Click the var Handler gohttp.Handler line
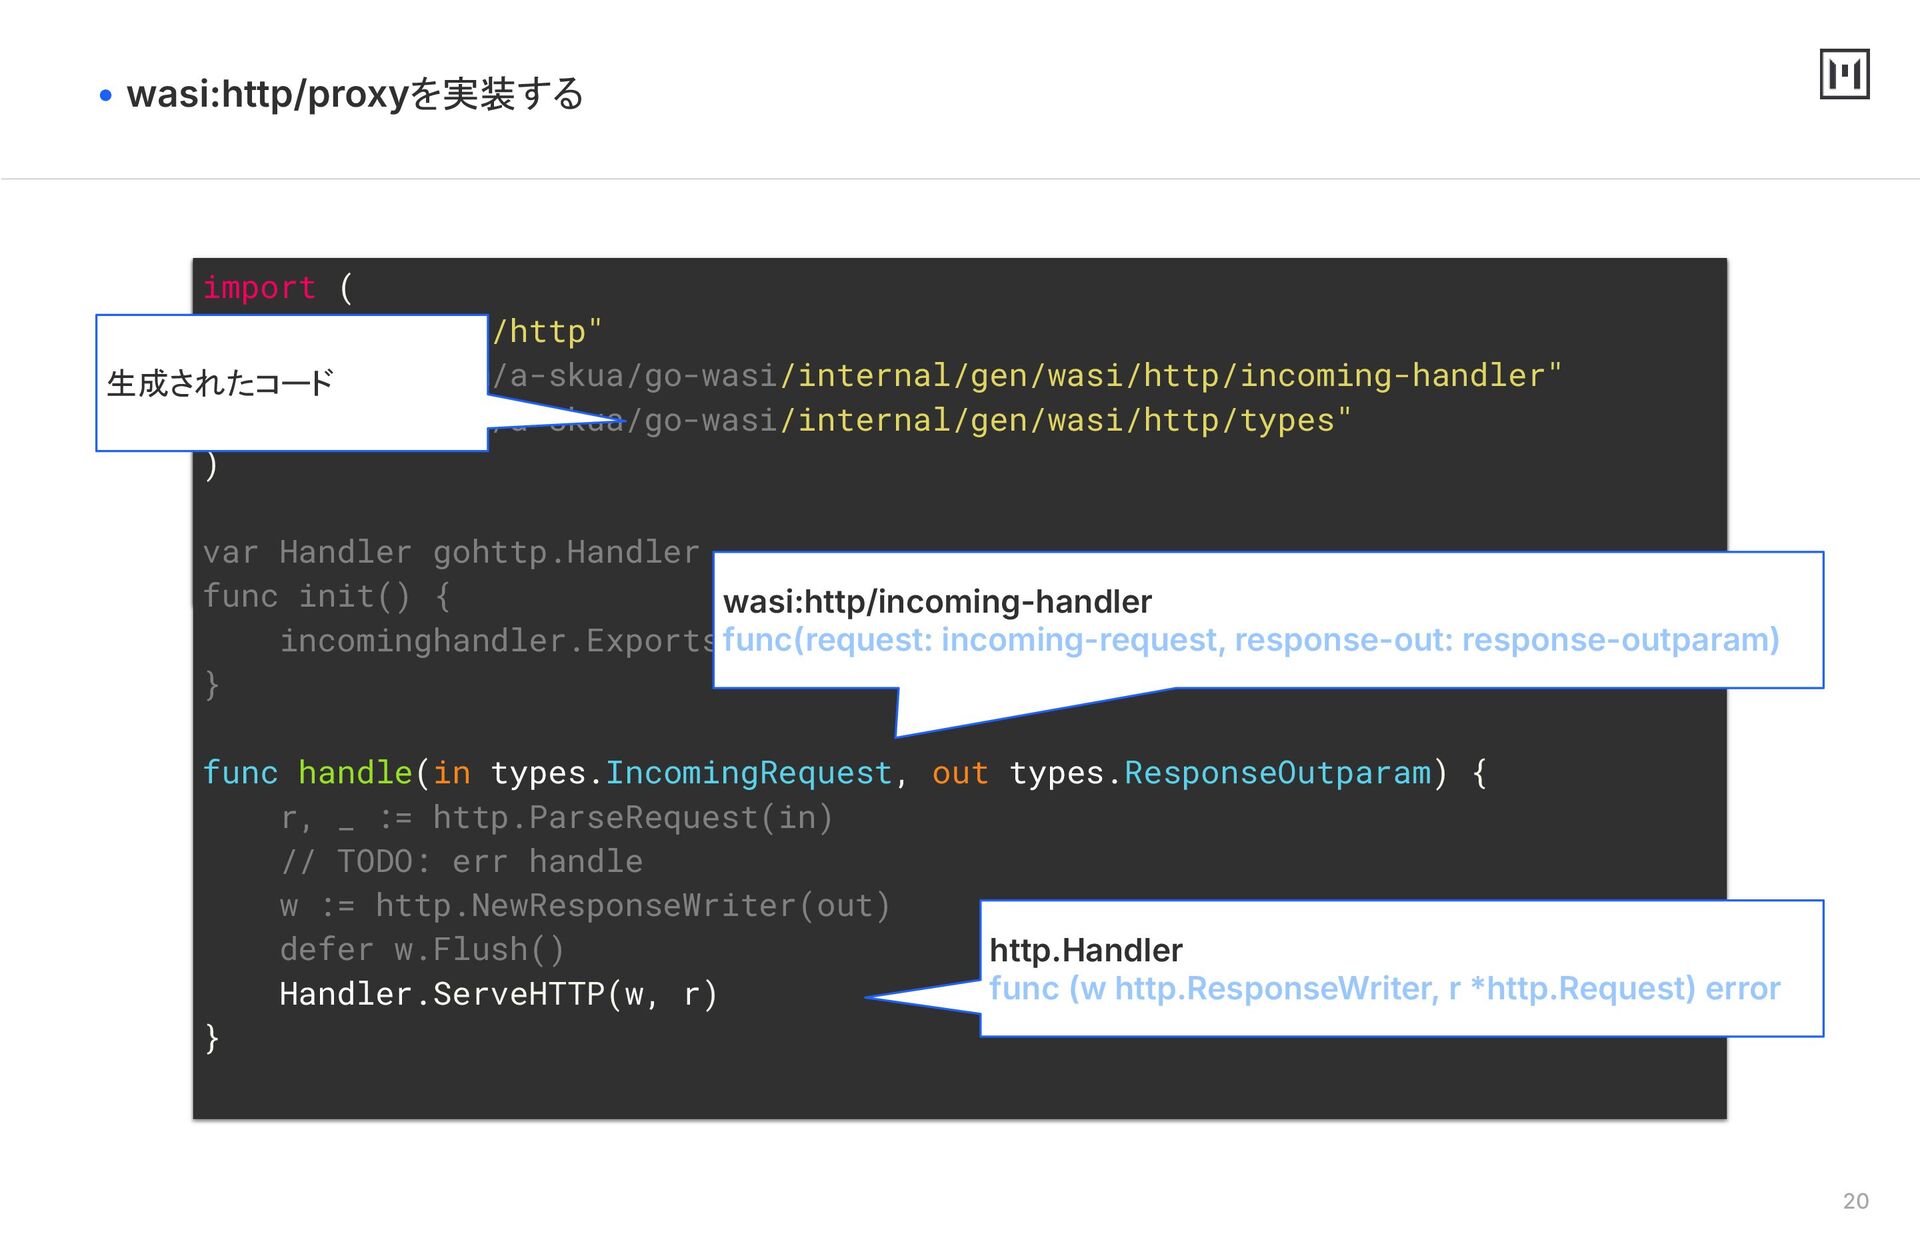Screen dimensions: 1920x1240 [x=450, y=552]
